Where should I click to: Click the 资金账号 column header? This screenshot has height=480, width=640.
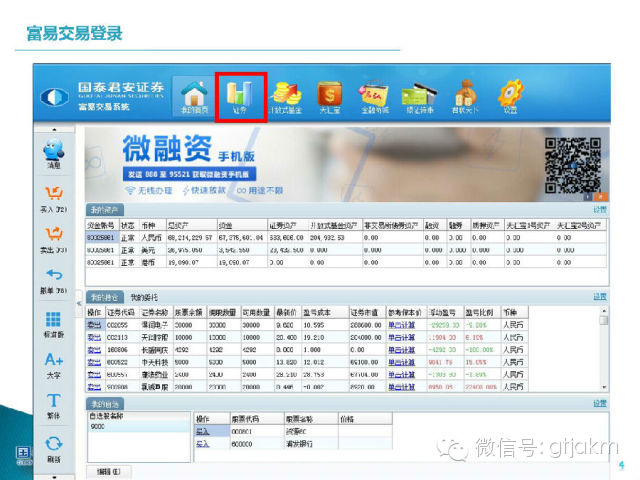point(102,225)
